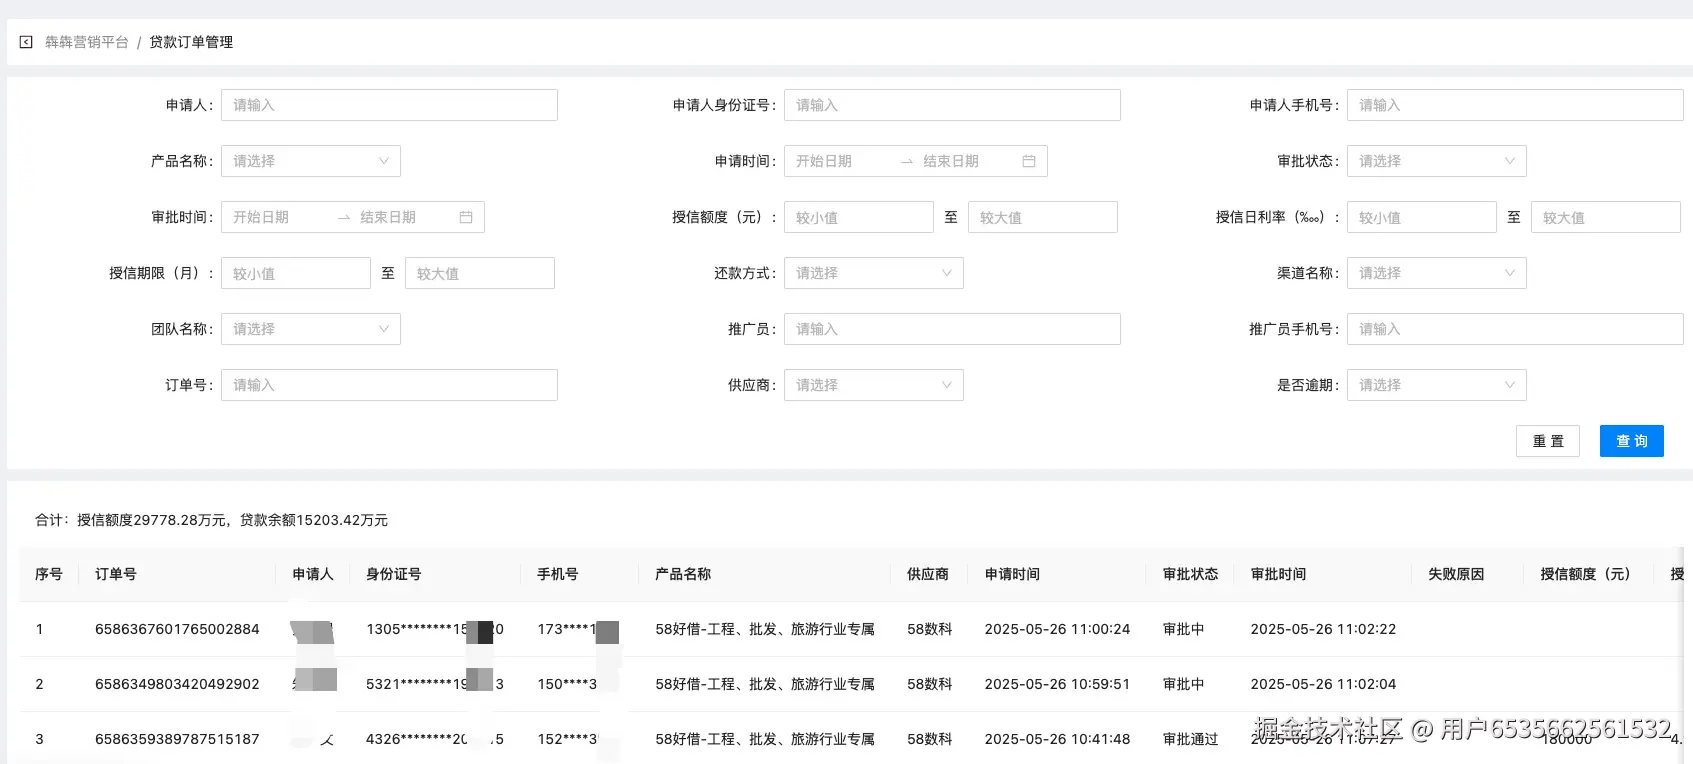The width and height of the screenshot is (1693, 764).
Task: Click the 审批时间 column header
Action: point(1279,574)
